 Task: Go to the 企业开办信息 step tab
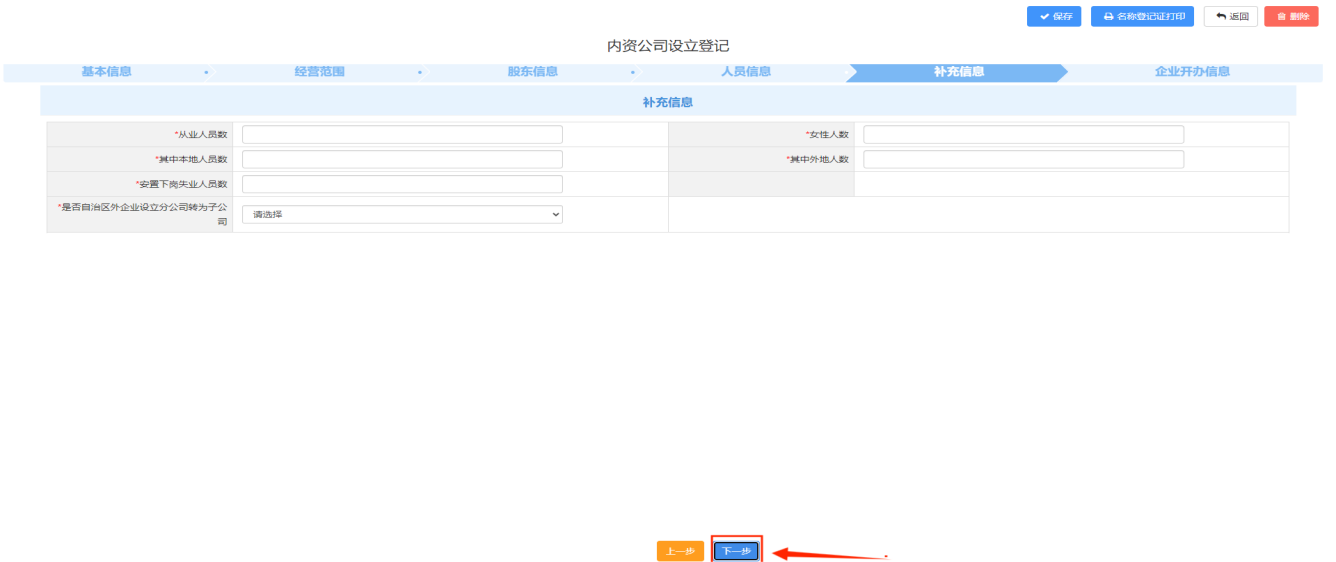point(1192,72)
